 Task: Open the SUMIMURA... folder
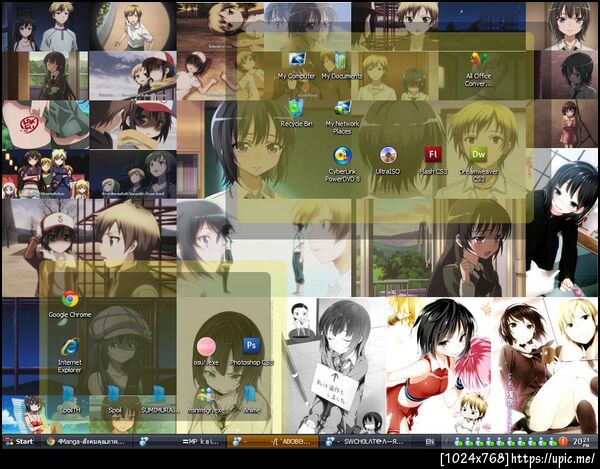pyautogui.click(x=160, y=399)
